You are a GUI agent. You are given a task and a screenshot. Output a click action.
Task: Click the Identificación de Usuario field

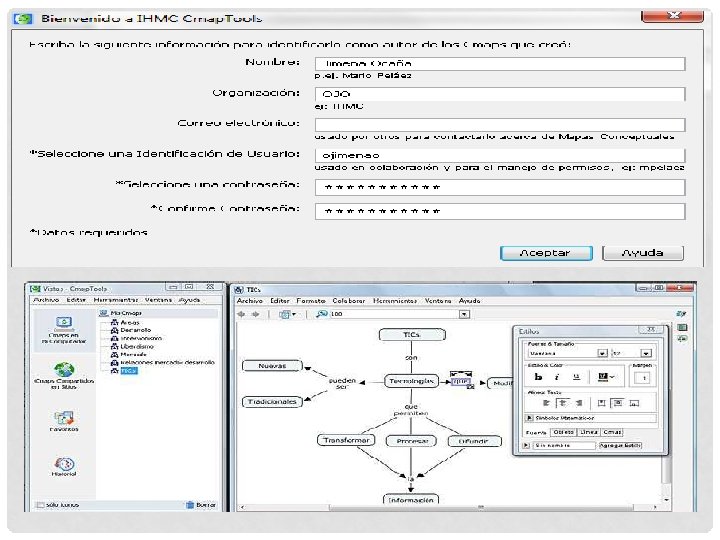pos(500,155)
